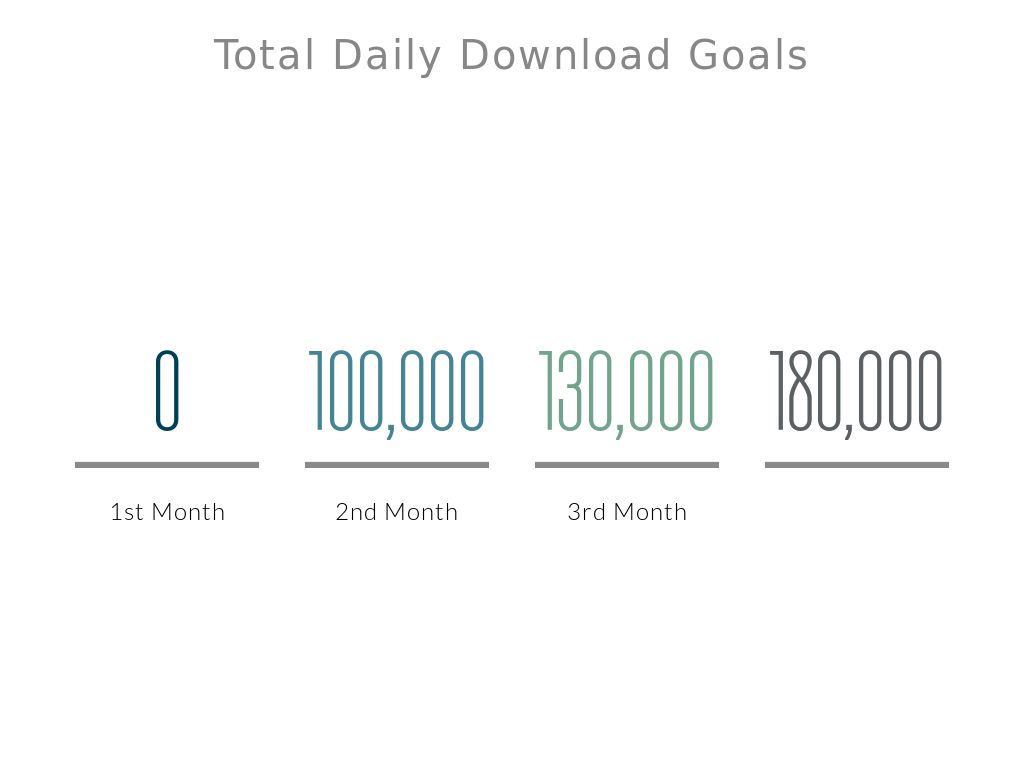Image resolution: width=1024 pixels, height=768 pixels.
Task: Select the green "130,000" number
Action: pos(627,391)
